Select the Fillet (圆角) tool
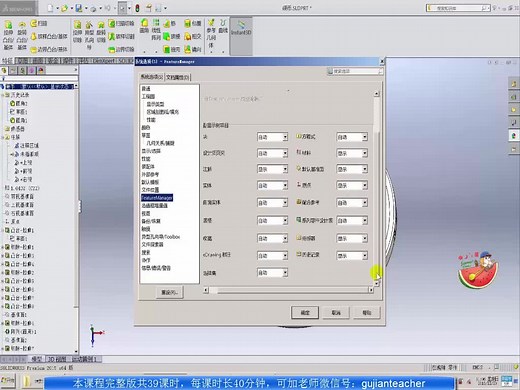The image size is (520, 390). coord(144,26)
